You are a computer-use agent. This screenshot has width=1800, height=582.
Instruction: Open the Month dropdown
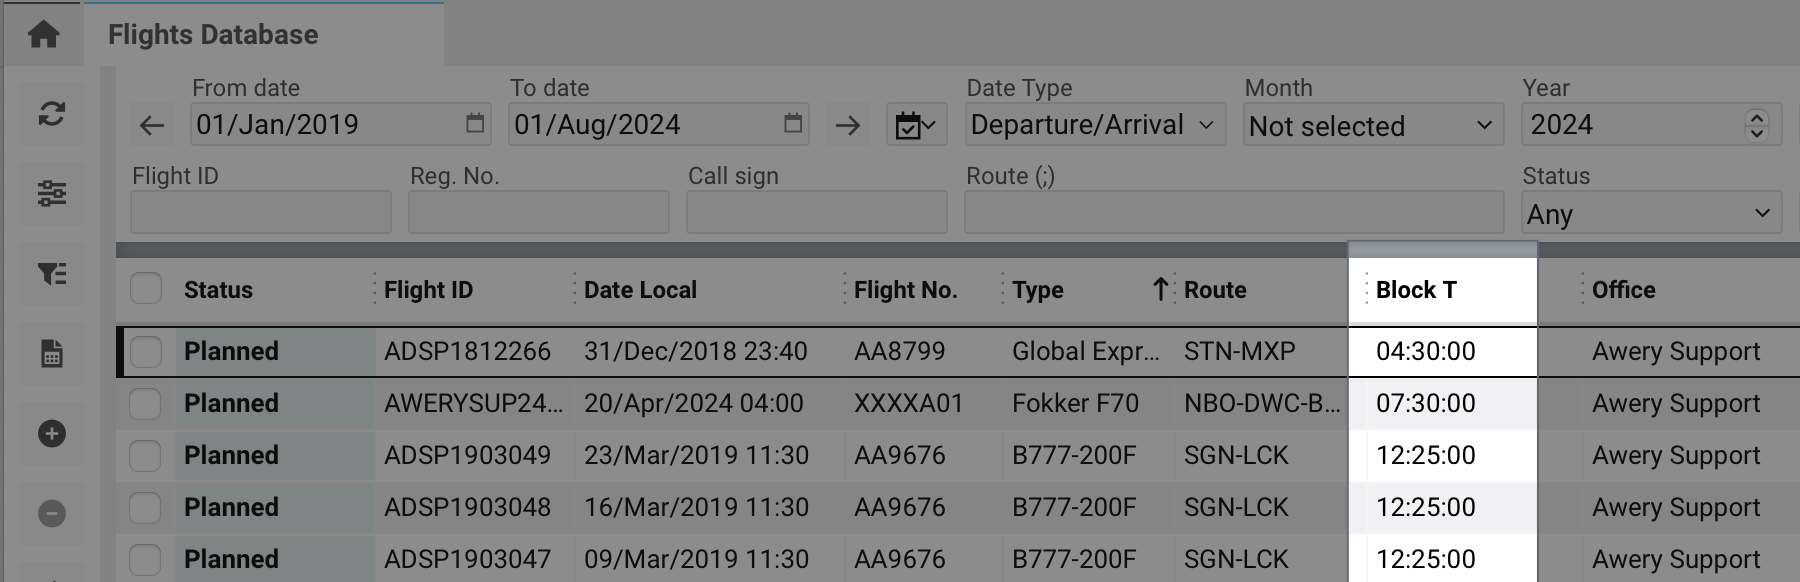click(x=1372, y=126)
